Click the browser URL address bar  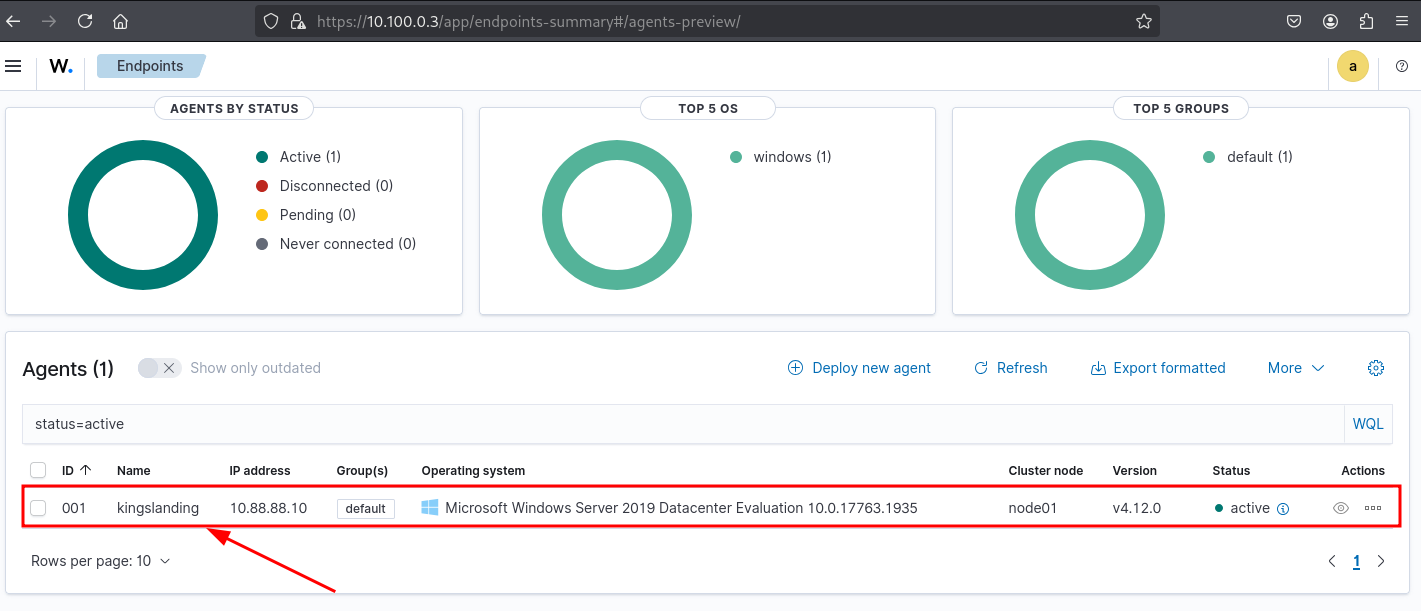(x=707, y=21)
